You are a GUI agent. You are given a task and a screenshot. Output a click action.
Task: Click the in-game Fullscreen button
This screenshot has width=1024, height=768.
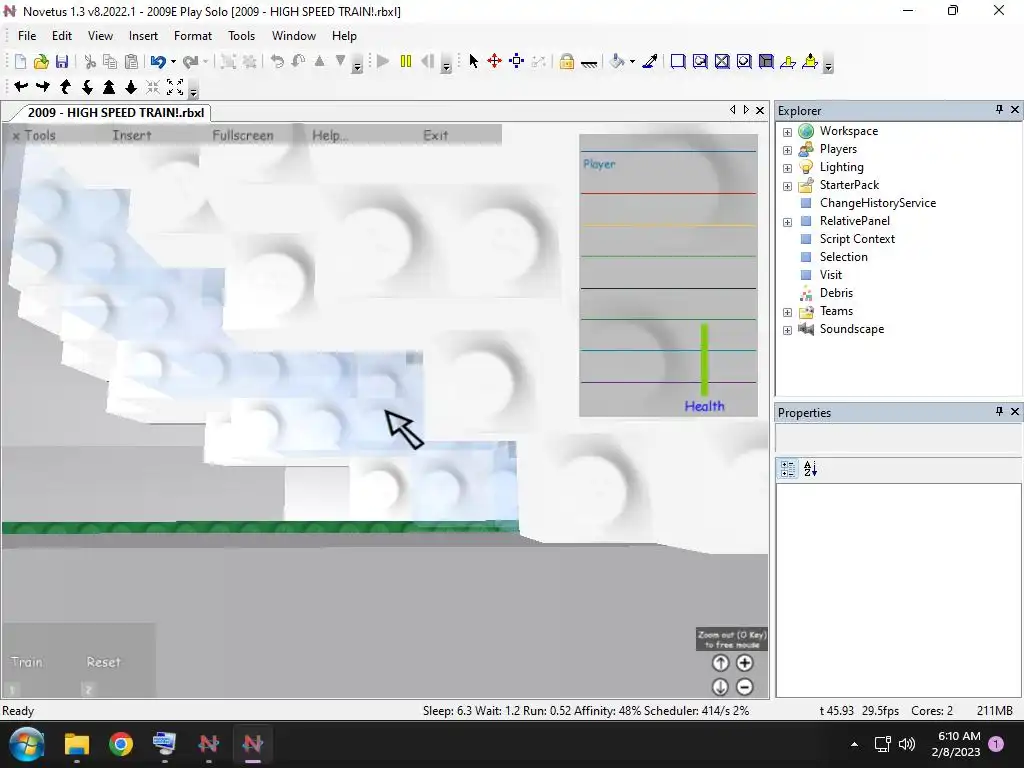[x=243, y=135]
